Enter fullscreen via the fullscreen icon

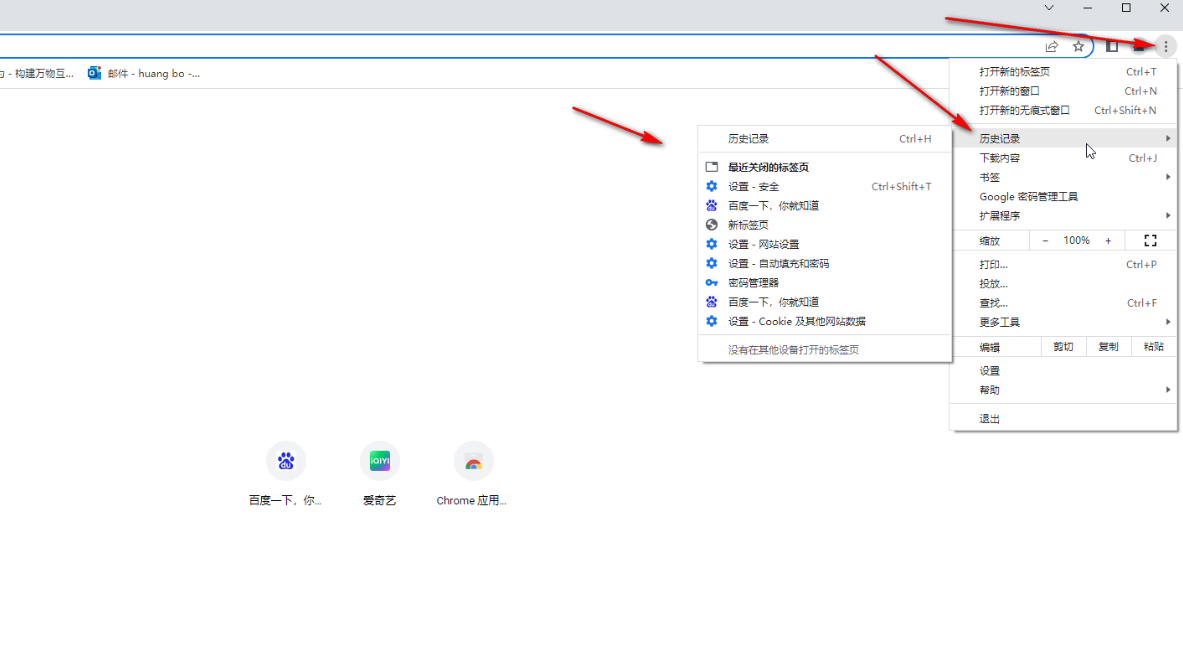point(1151,241)
